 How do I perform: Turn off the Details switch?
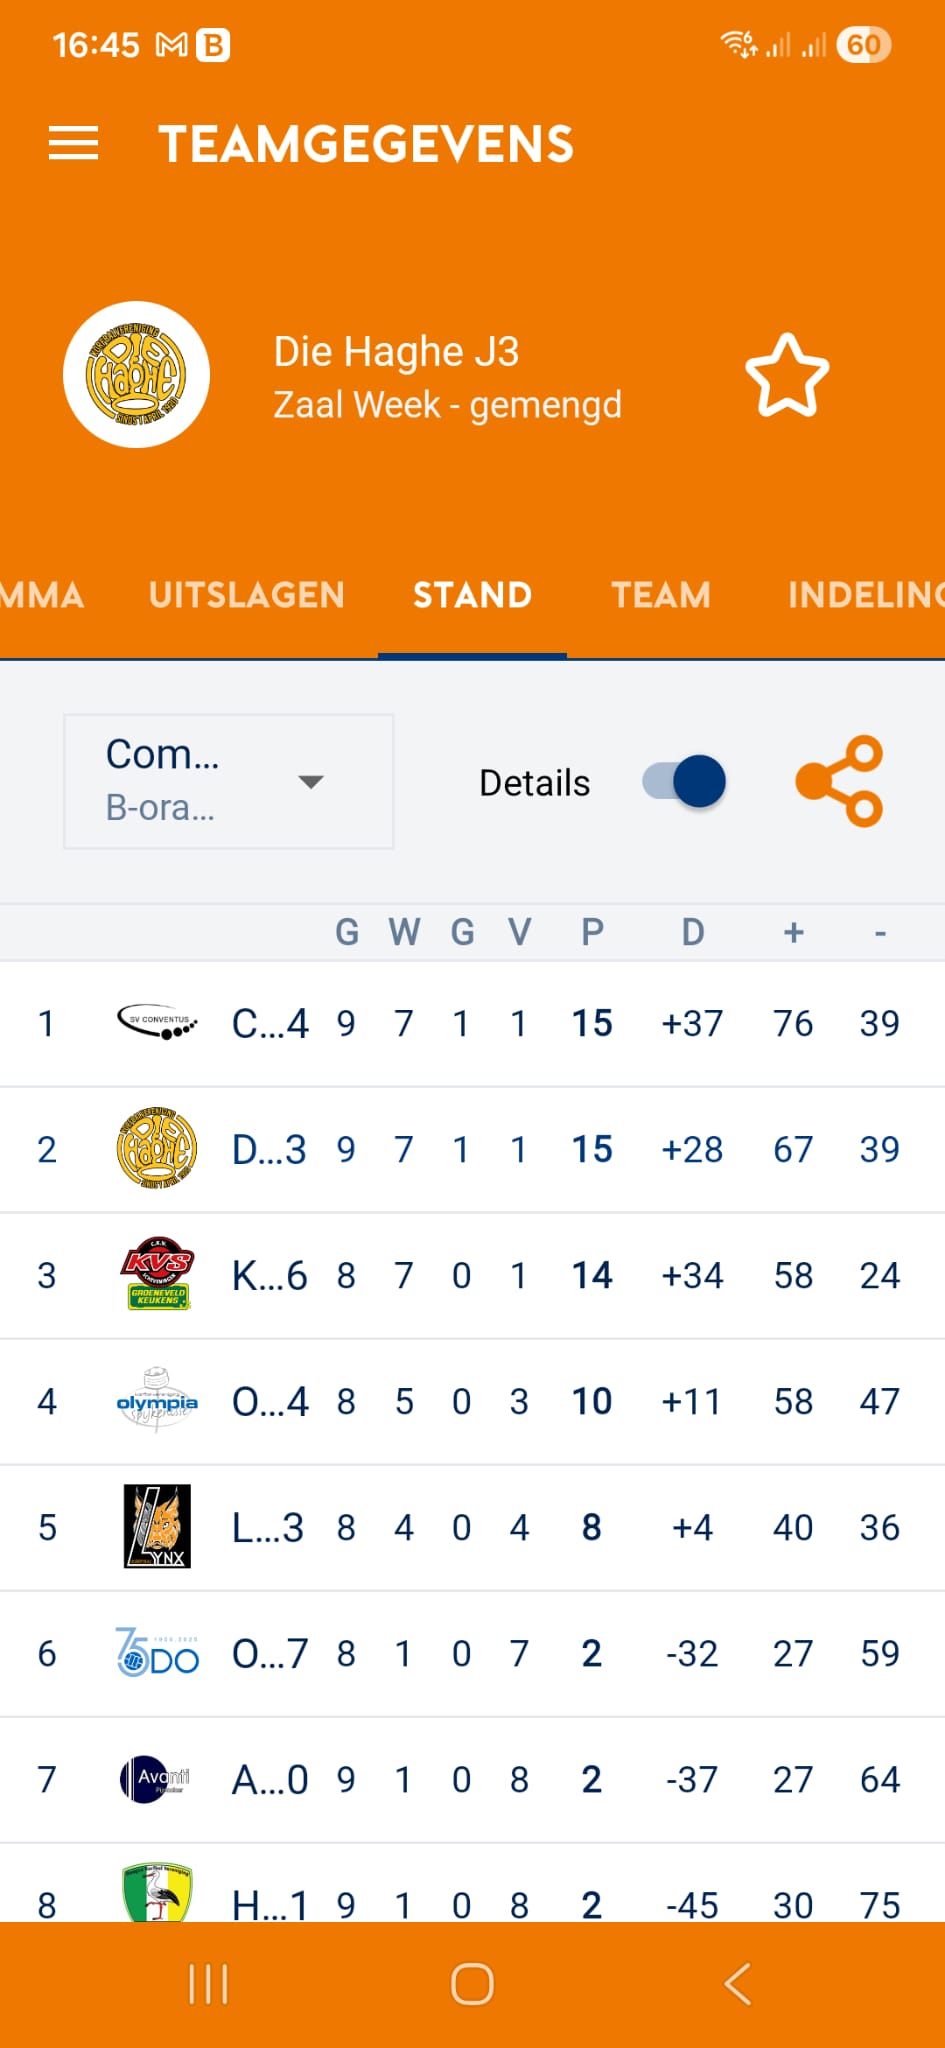(685, 782)
